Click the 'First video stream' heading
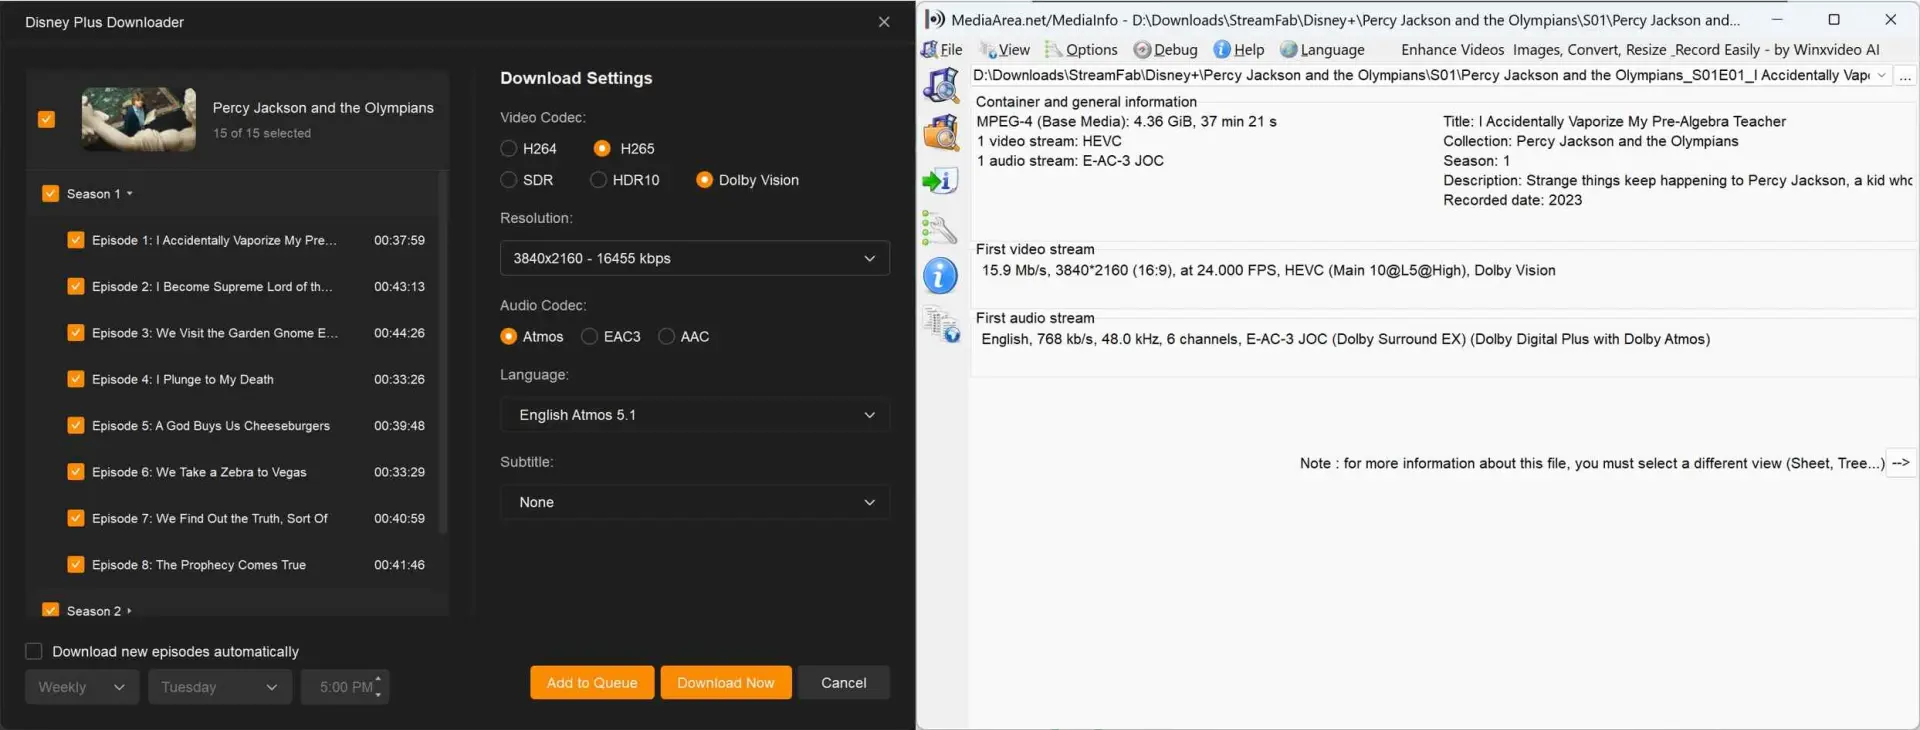 [x=1035, y=249]
